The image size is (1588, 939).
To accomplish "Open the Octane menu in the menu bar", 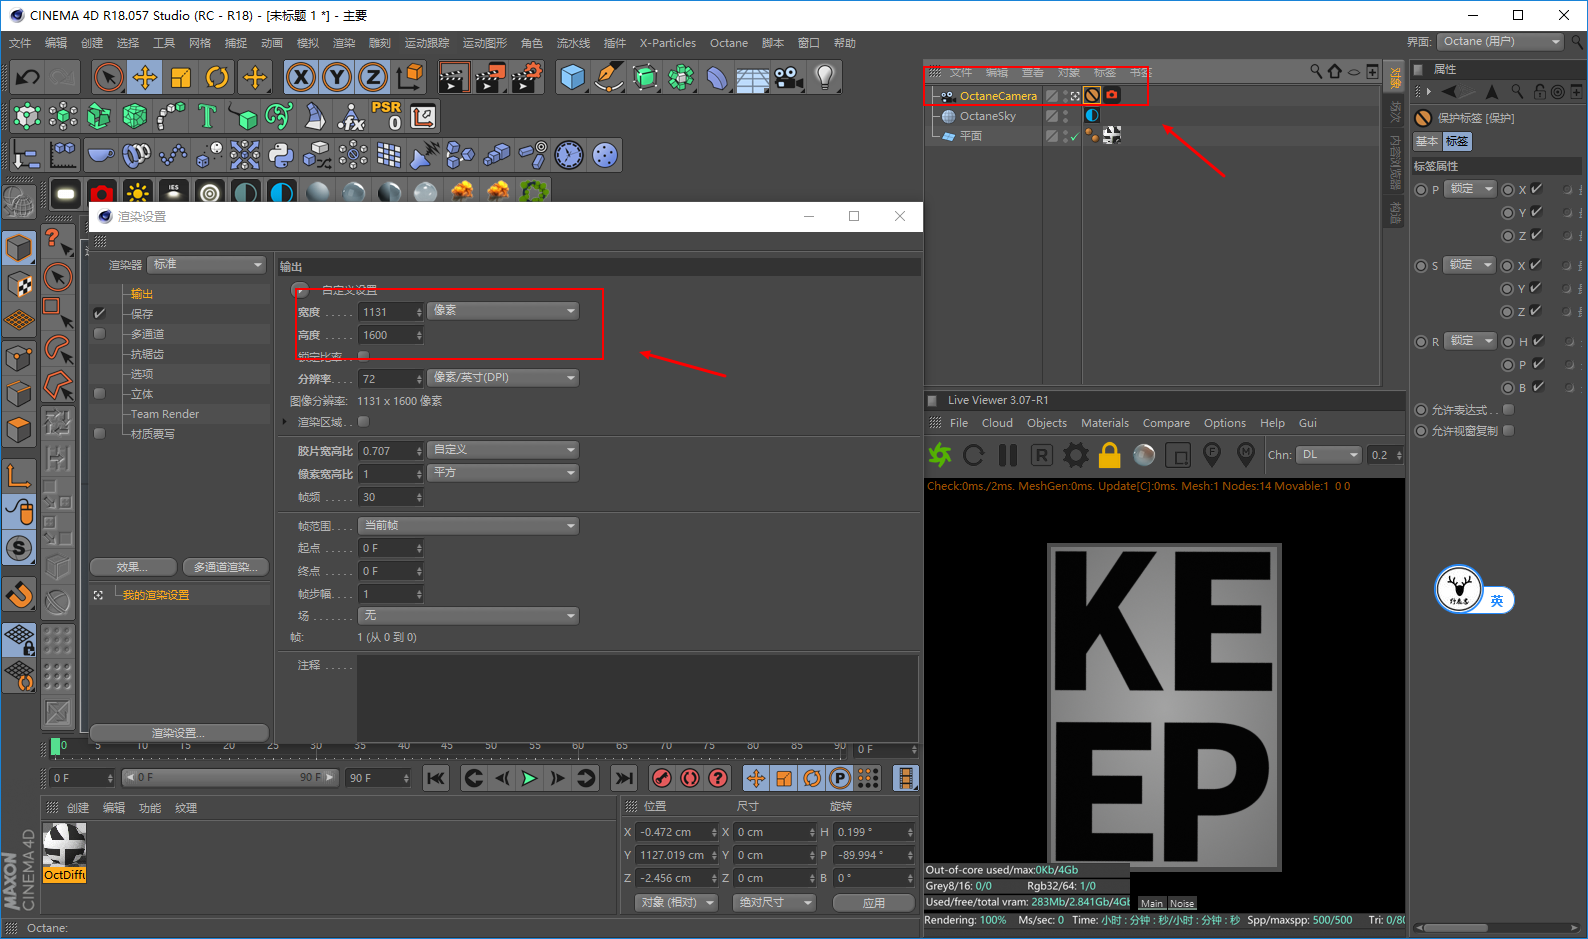I will 728,43.
